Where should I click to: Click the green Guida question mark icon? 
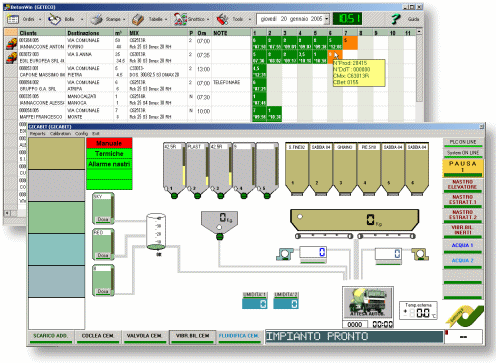tap(395, 19)
